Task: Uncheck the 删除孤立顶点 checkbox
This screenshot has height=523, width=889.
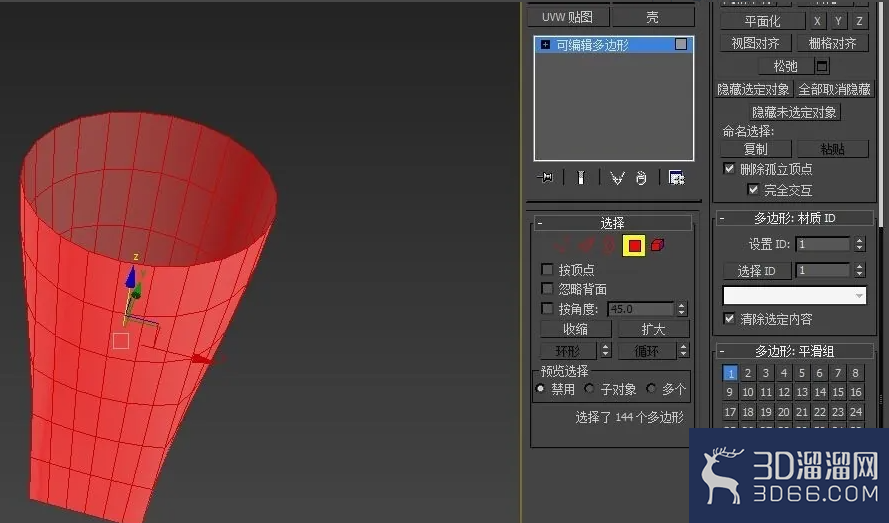Action: pyautogui.click(x=729, y=168)
